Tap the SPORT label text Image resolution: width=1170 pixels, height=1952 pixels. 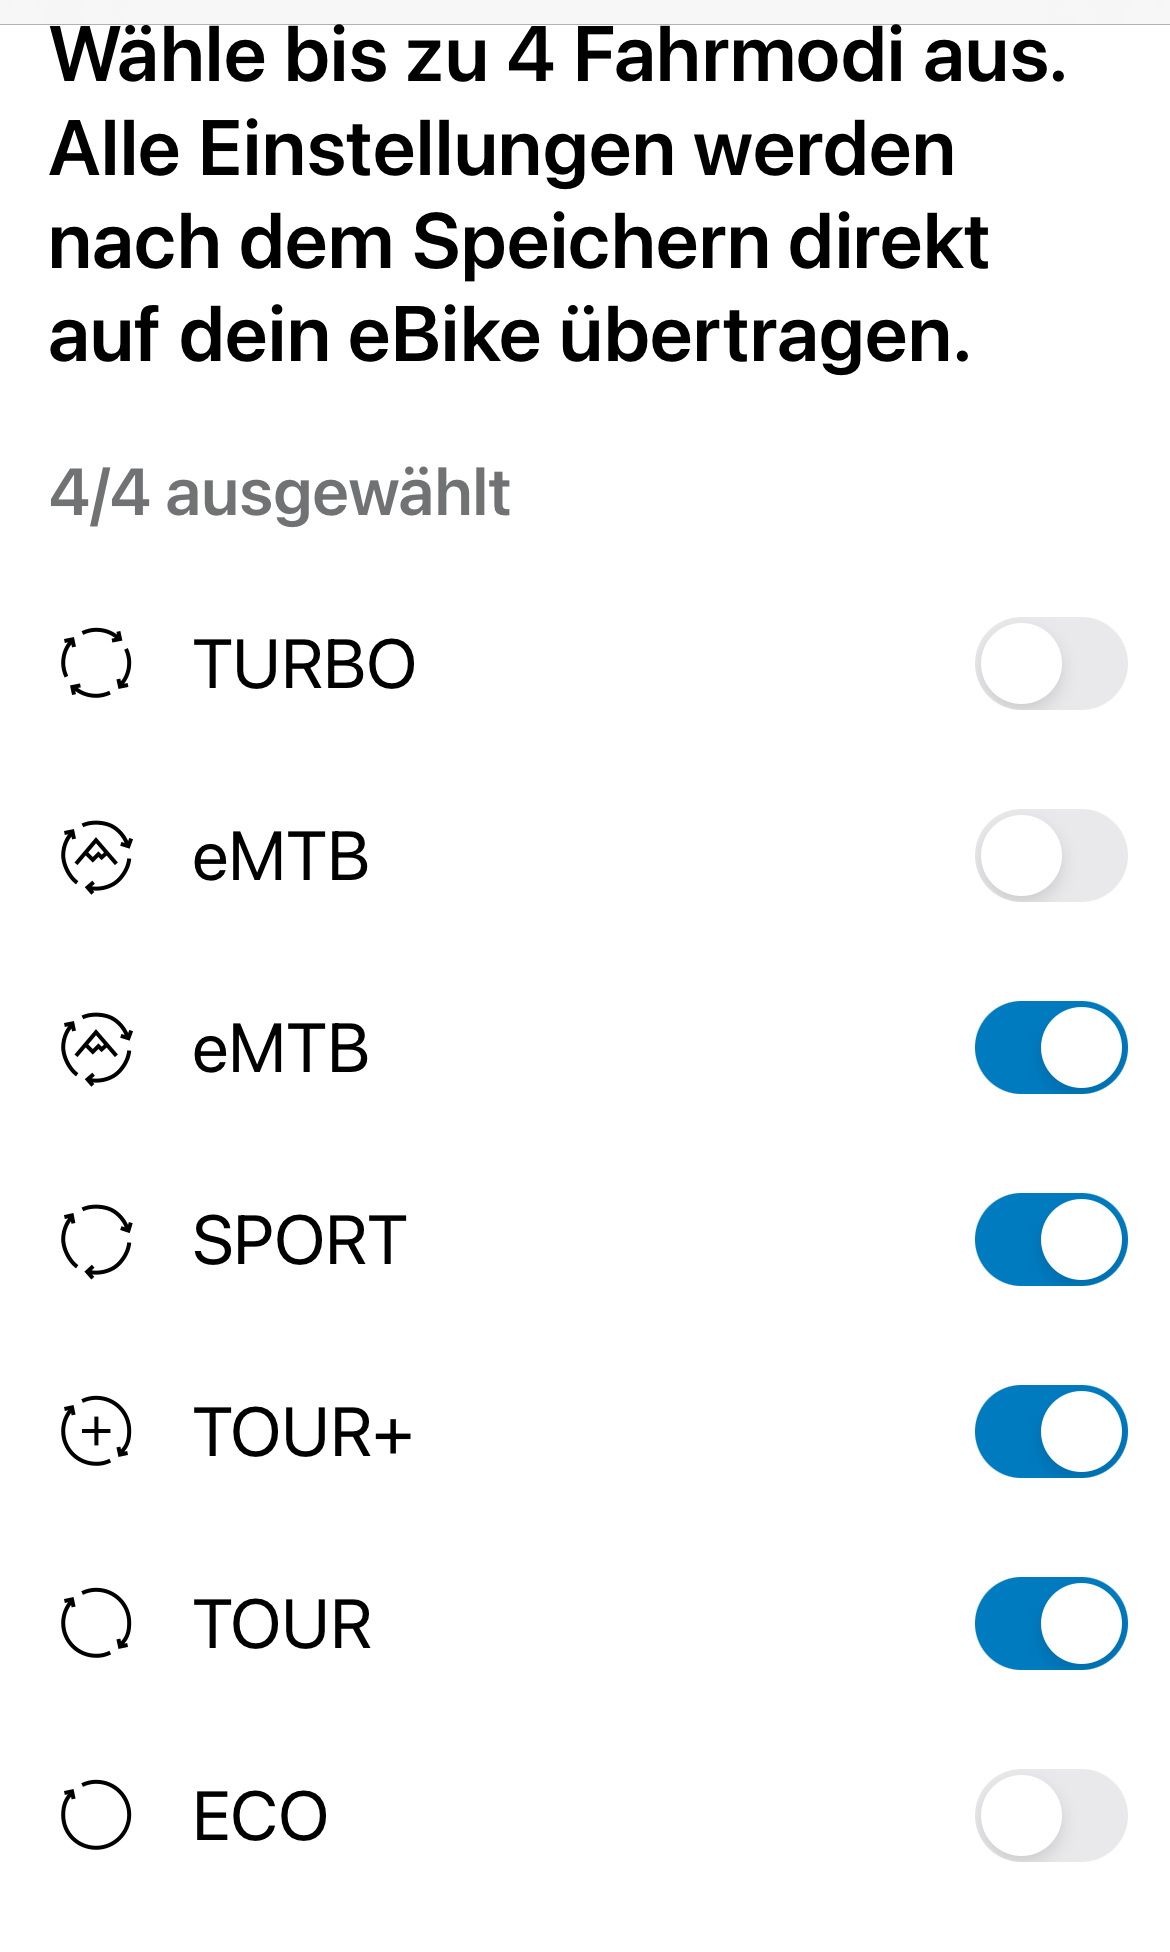(299, 1241)
